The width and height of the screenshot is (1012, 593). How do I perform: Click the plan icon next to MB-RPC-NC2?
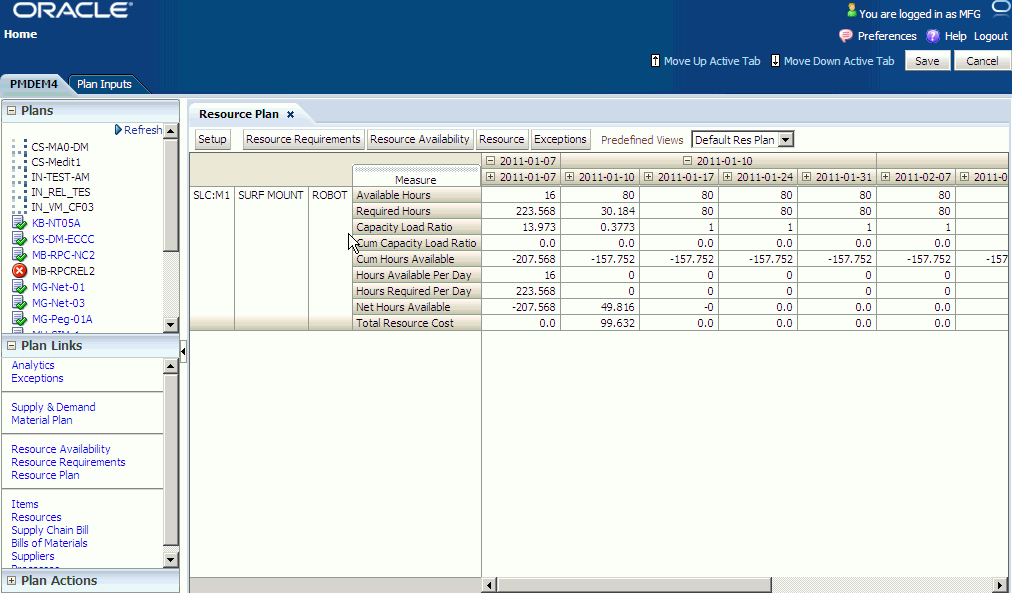coord(20,255)
